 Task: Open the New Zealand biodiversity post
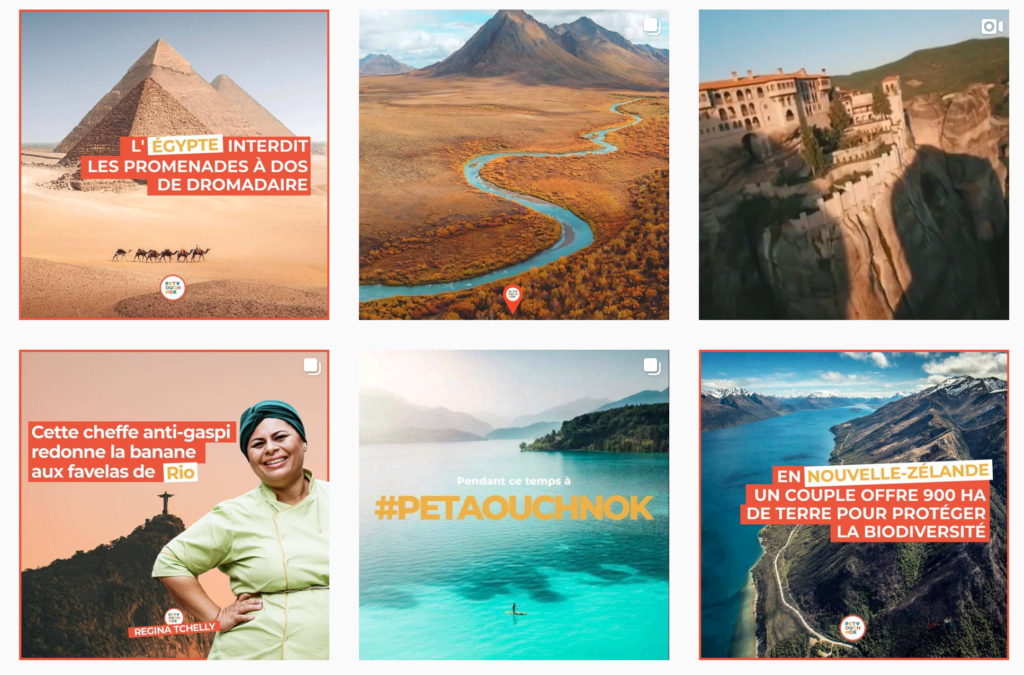point(854,505)
